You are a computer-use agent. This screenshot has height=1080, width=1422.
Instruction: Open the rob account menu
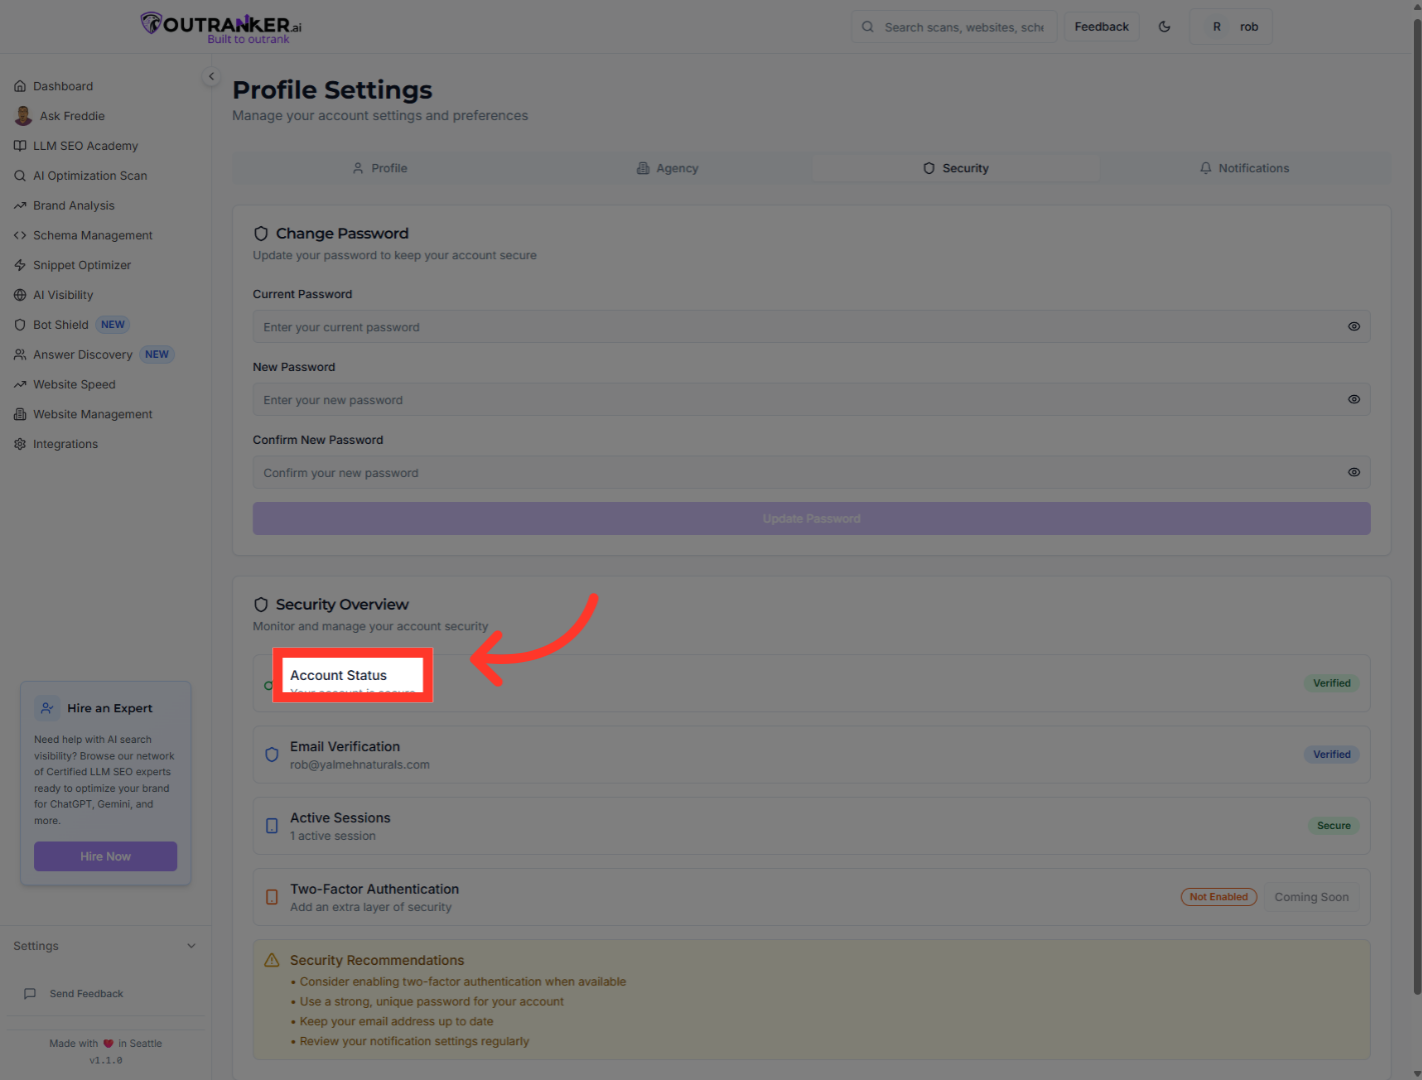pos(1231,26)
